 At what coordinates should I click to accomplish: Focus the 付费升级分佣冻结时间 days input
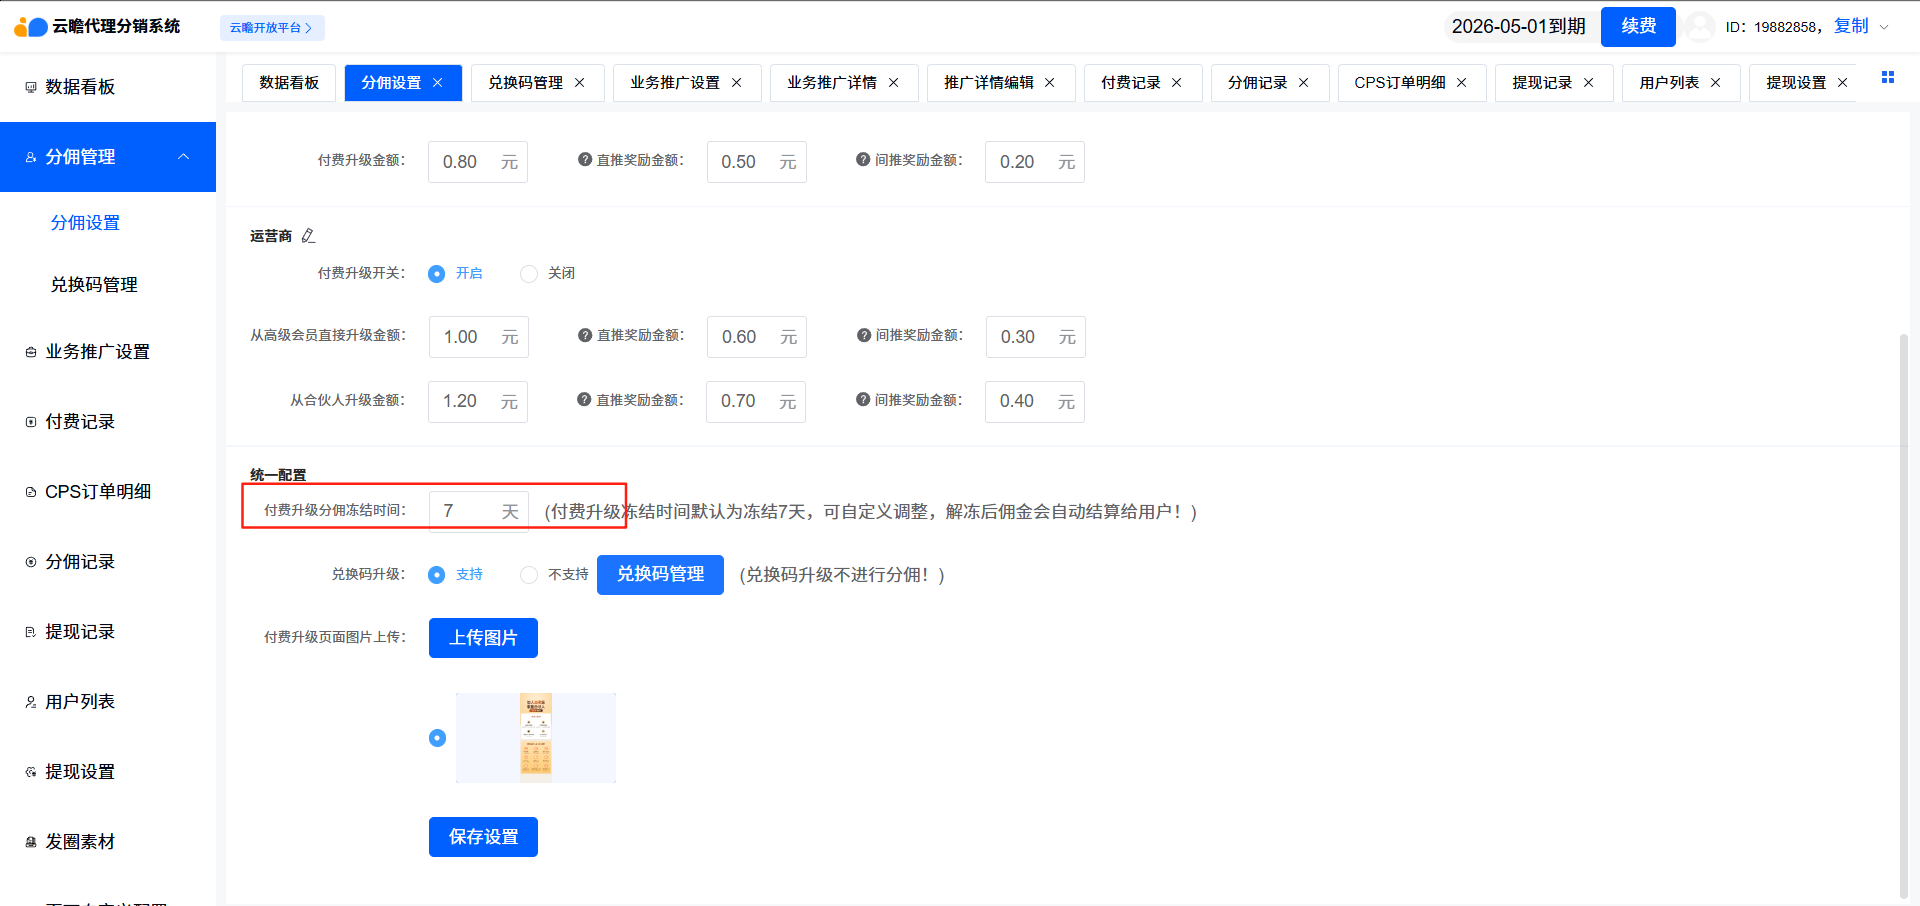pos(479,511)
